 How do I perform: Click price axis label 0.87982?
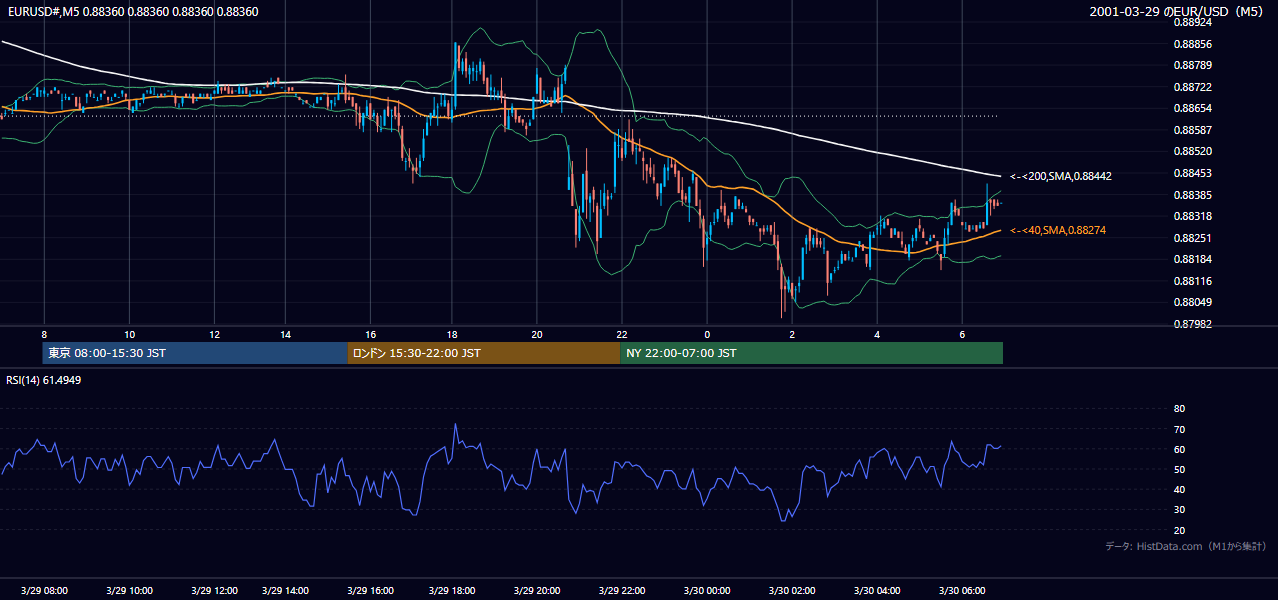pos(1193,324)
